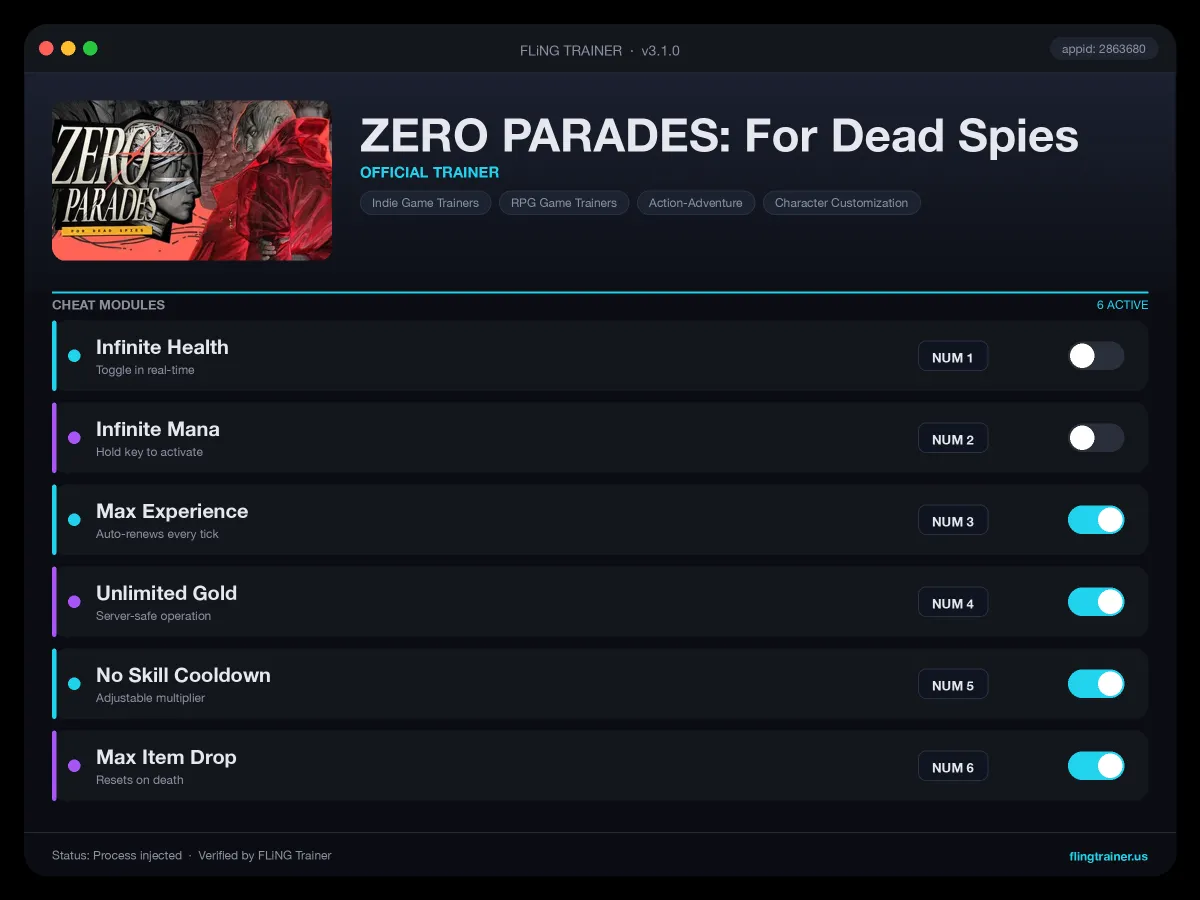Turn off the No Skill Cooldown toggle
The width and height of the screenshot is (1200, 900).
pos(1096,684)
